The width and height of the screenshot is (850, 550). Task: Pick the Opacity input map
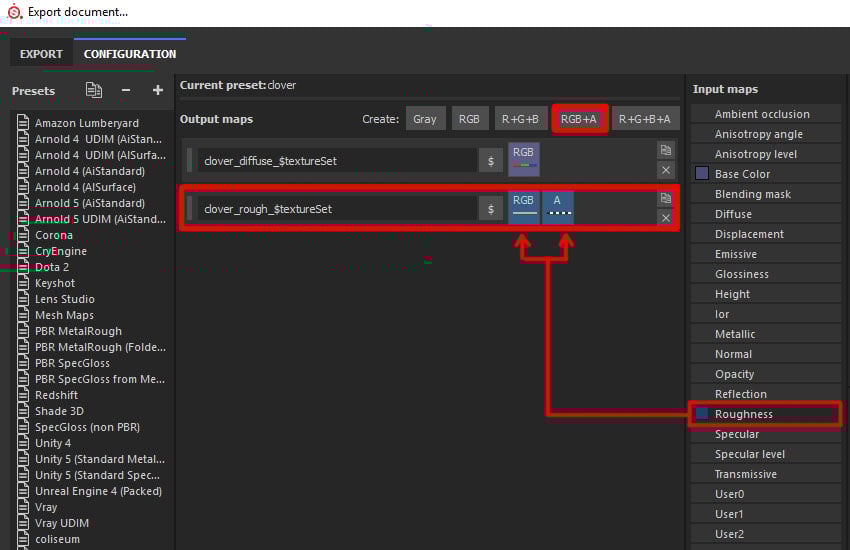tap(766, 374)
